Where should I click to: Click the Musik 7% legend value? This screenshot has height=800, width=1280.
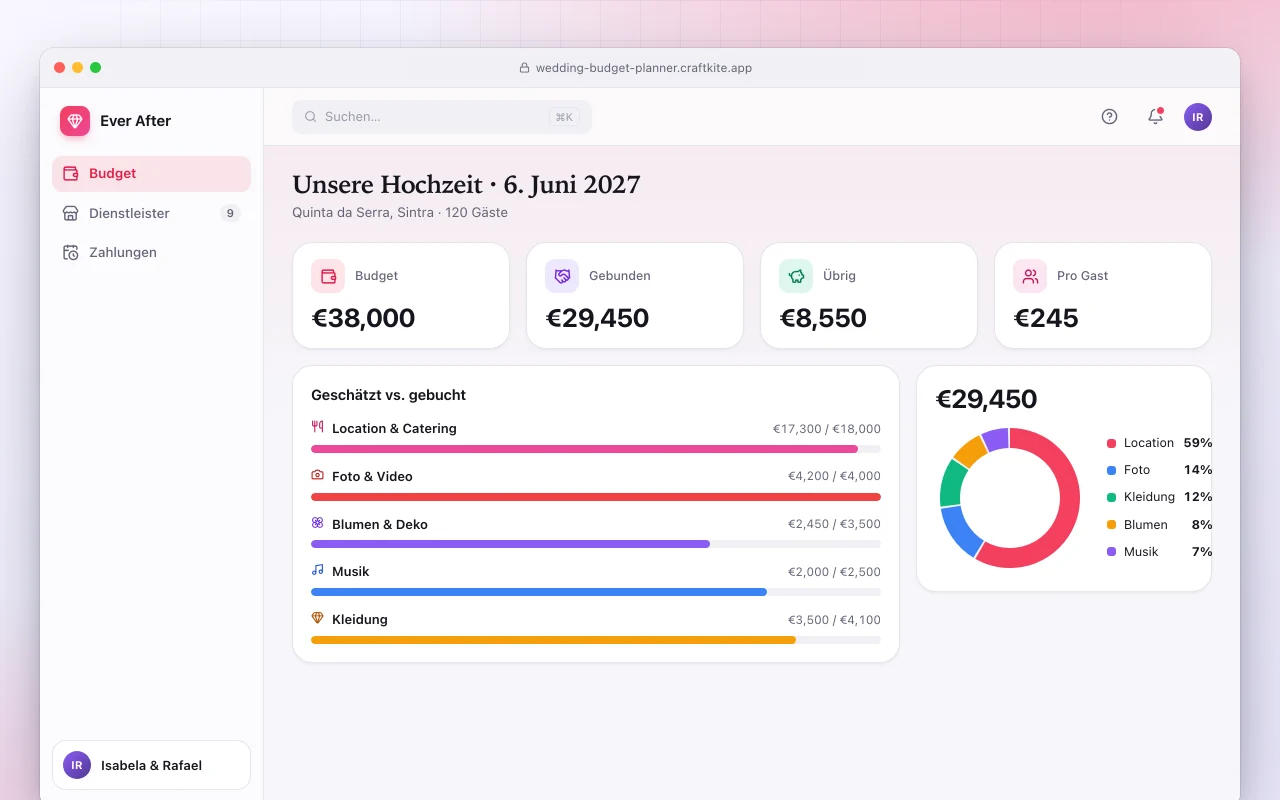(1202, 551)
